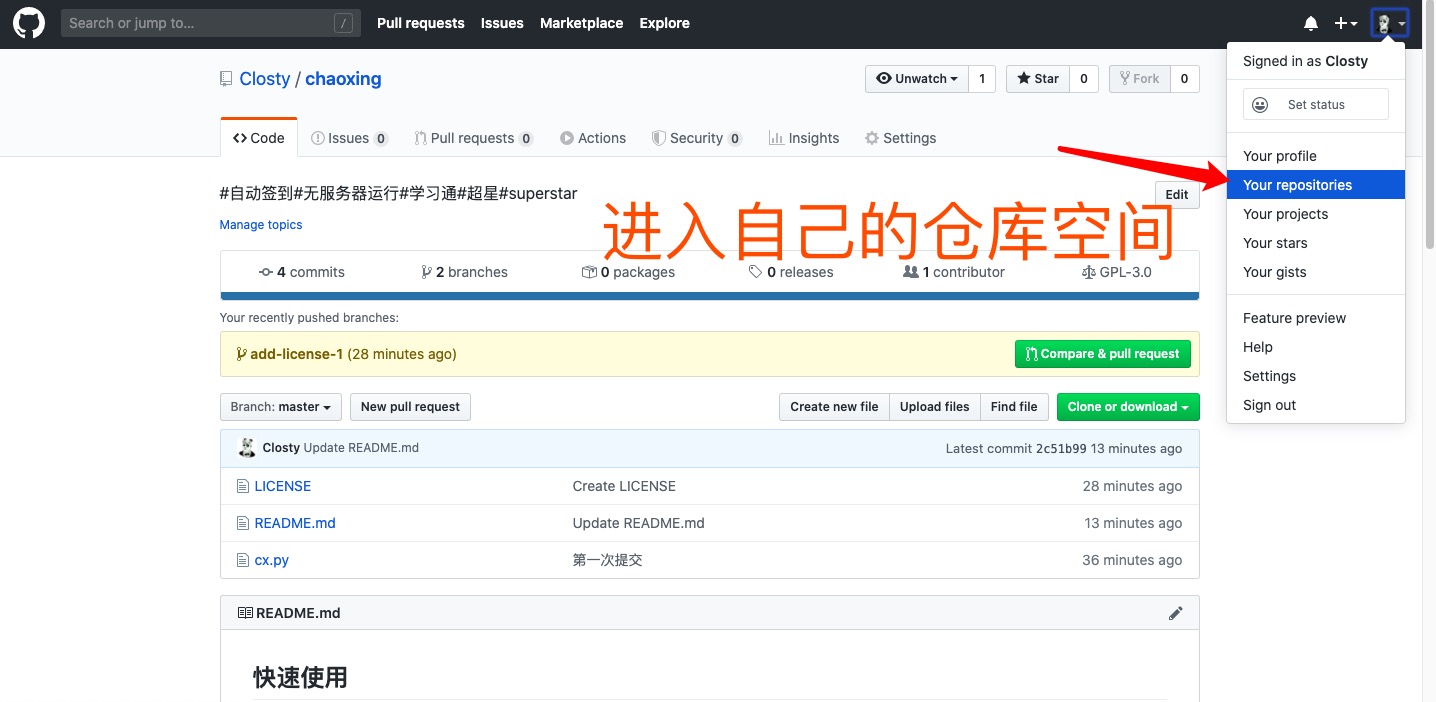Switch to the Code tab
This screenshot has width=1436, height=702.
tap(259, 138)
